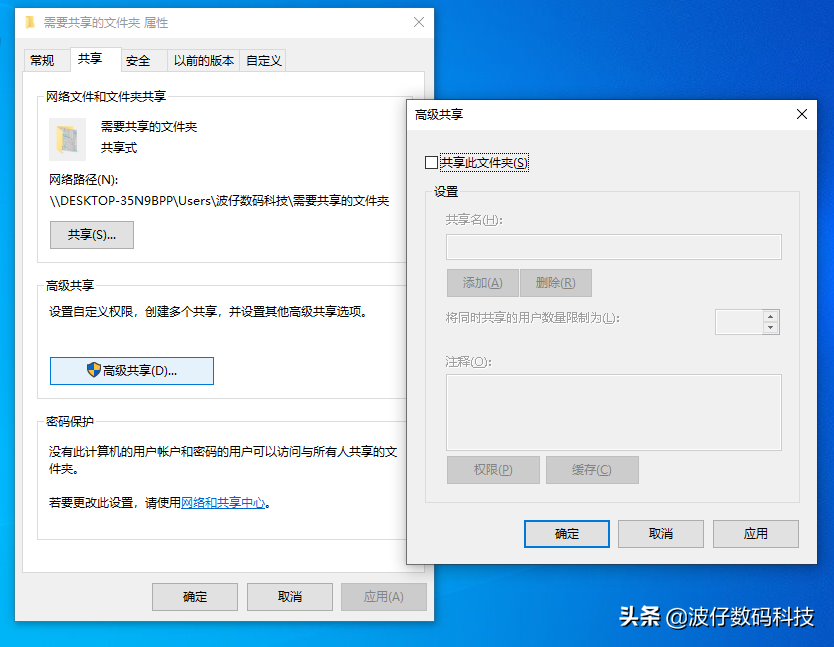Check the 共享此文件夹(S) checkbox
The height and width of the screenshot is (647, 834).
pyautogui.click(x=431, y=163)
